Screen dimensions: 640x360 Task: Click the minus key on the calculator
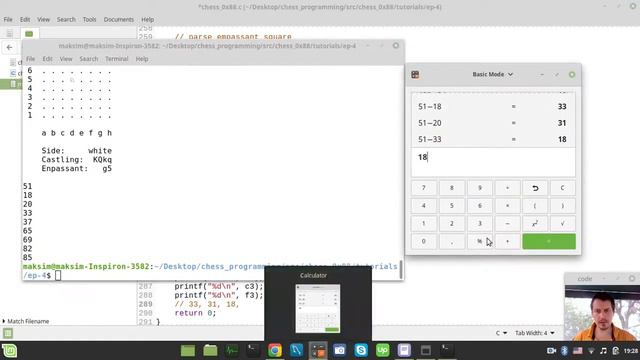(507, 223)
